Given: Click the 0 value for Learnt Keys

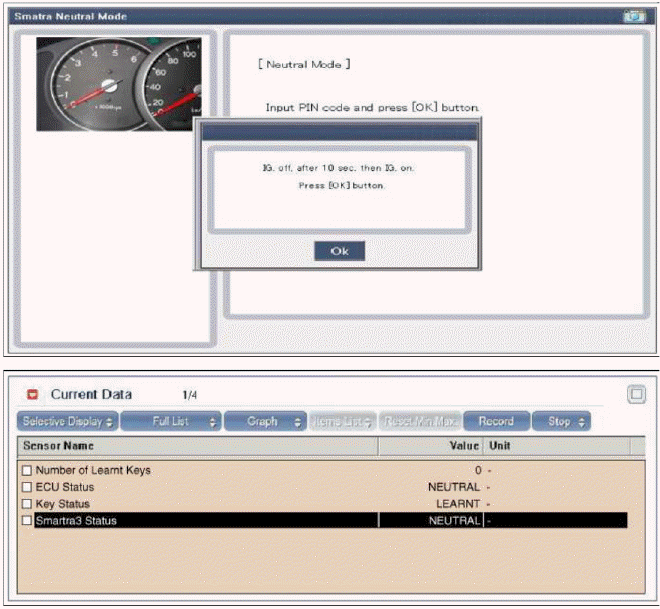Looking at the screenshot, I should [x=478, y=470].
